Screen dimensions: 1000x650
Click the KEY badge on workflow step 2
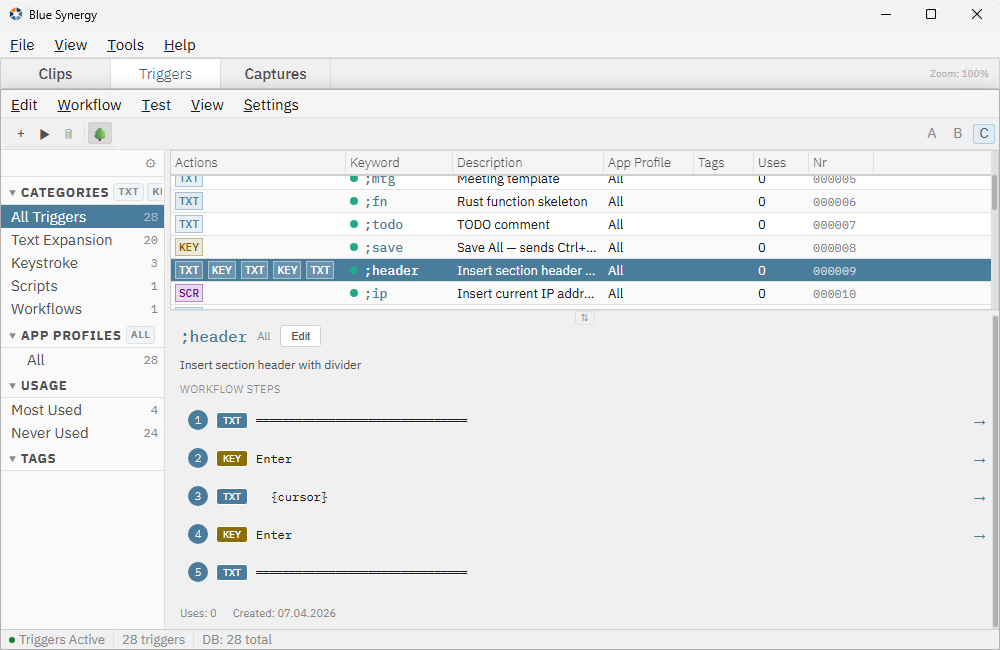(231, 458)
